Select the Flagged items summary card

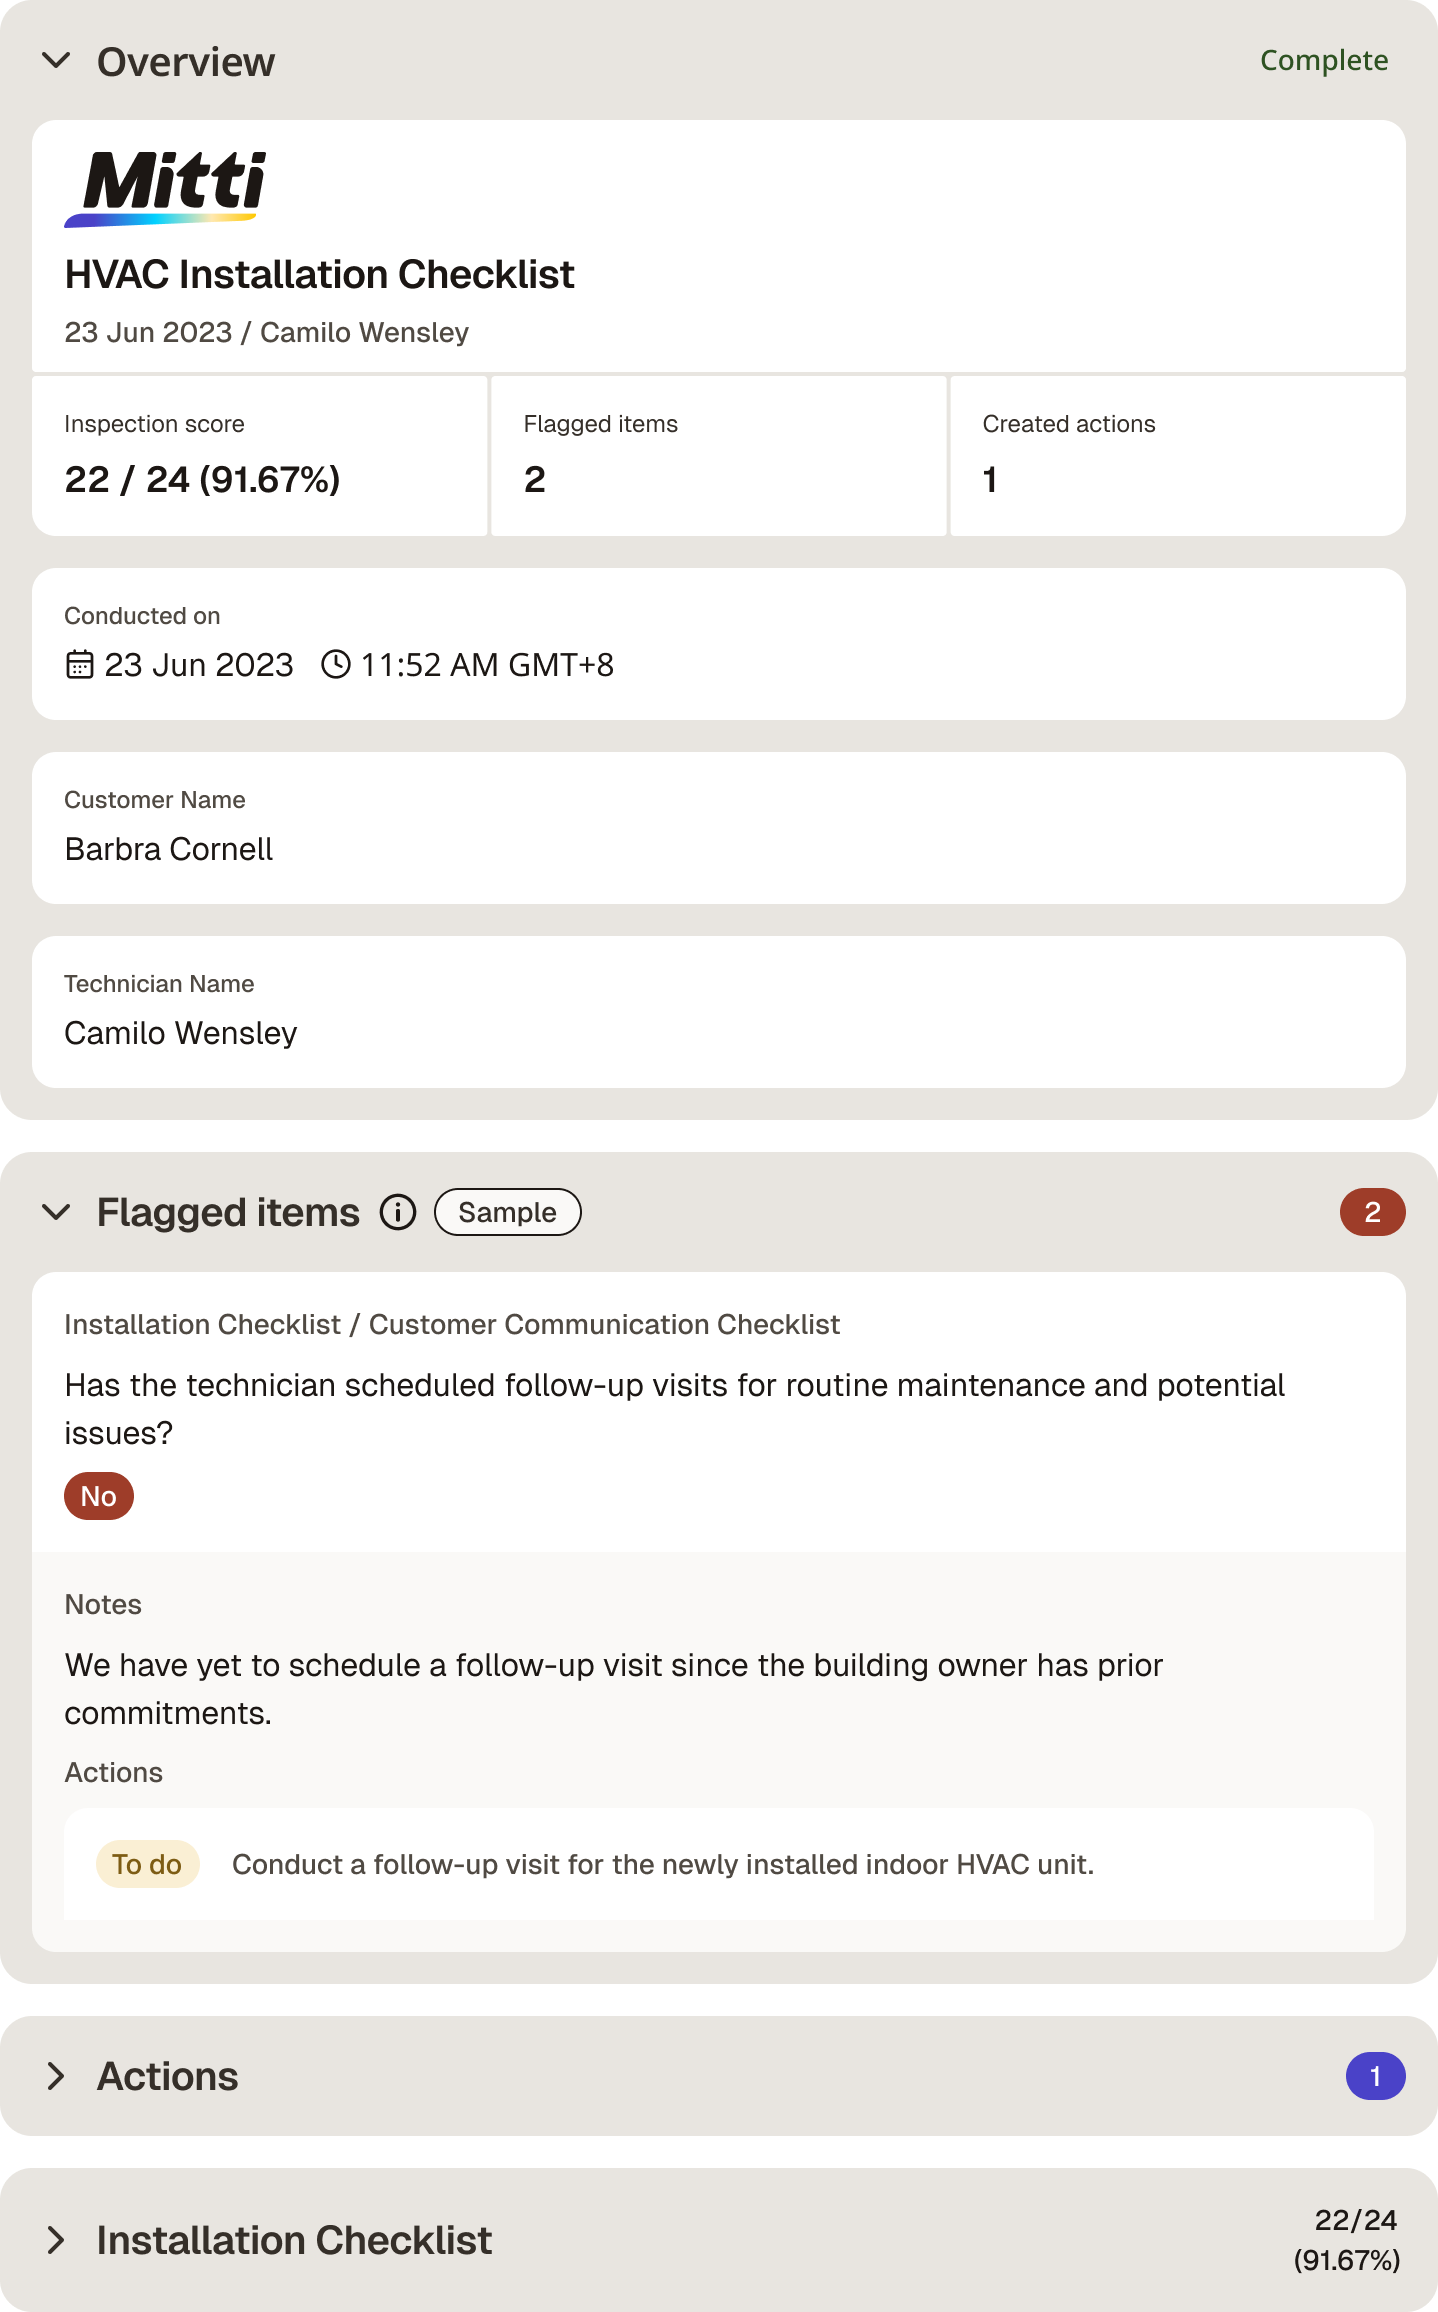719,456
